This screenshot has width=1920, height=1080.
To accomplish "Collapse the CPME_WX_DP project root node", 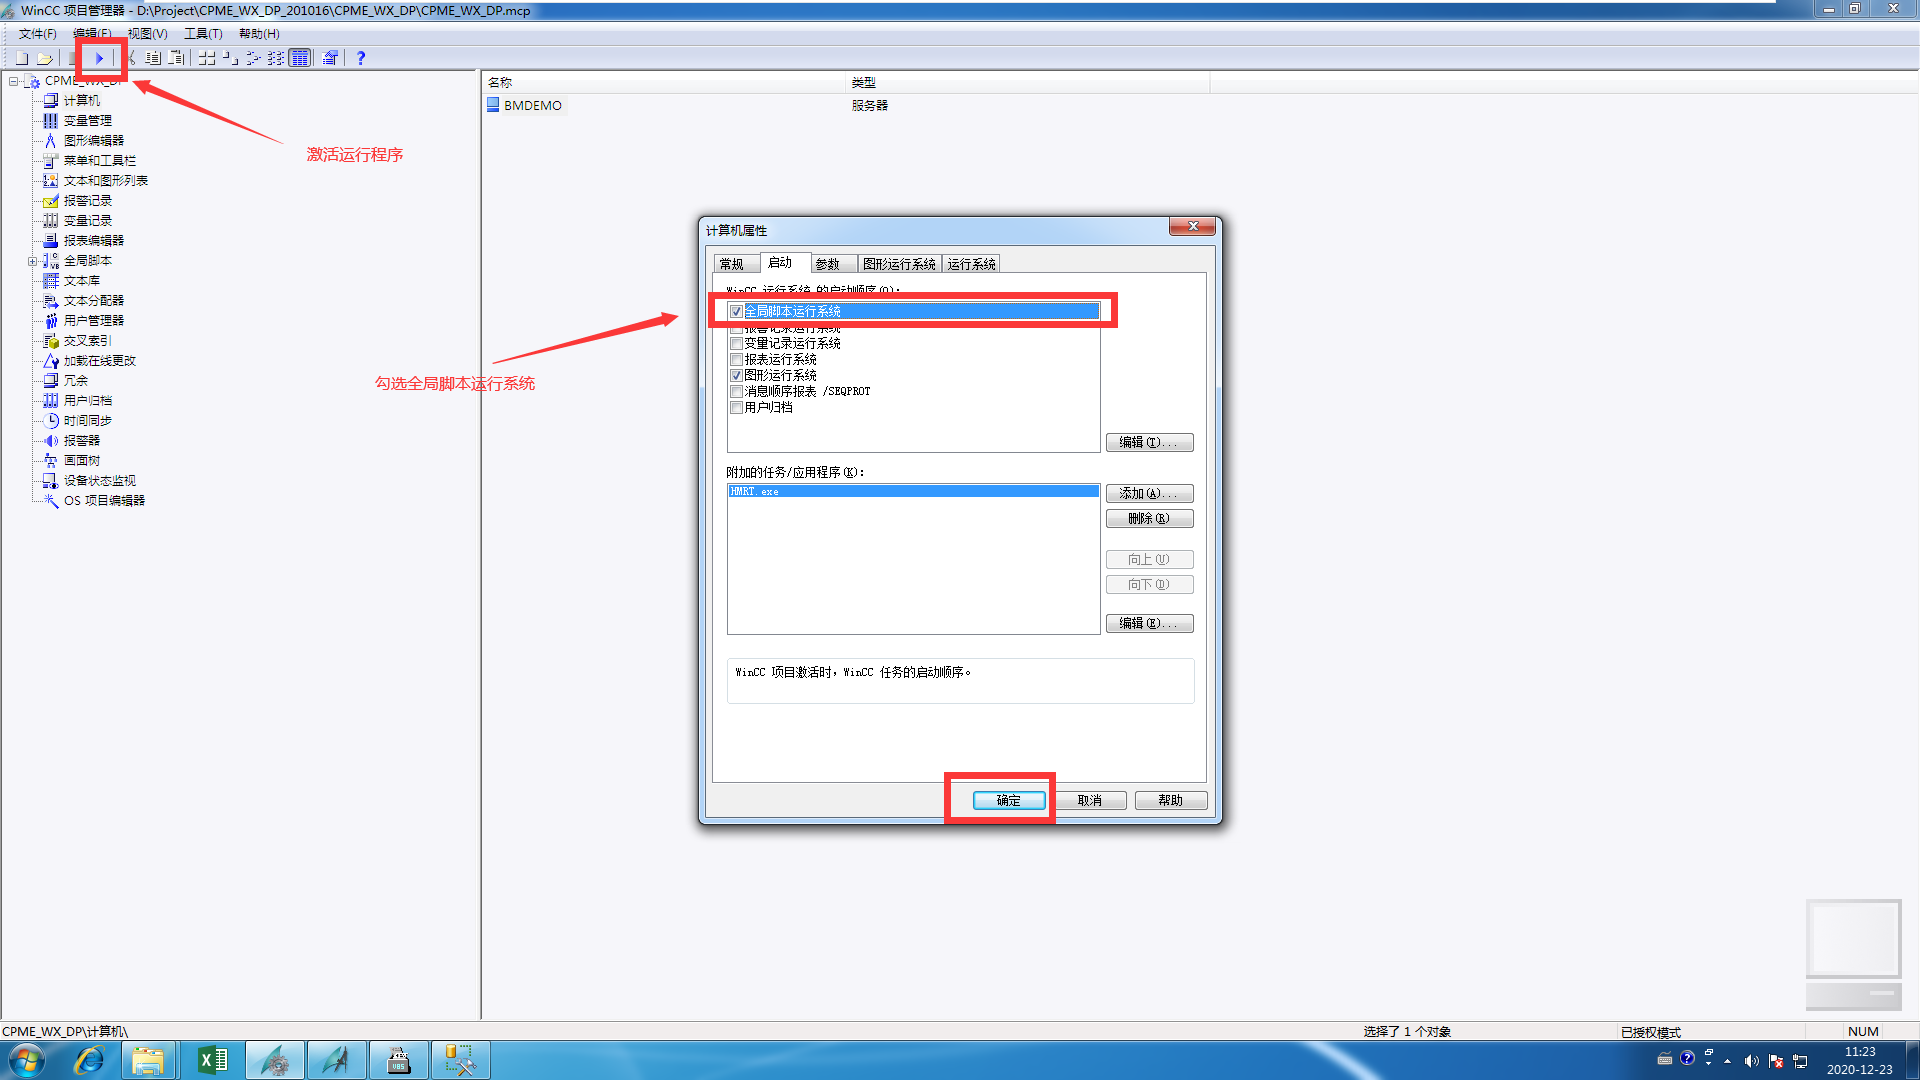I will click(12, 80).
